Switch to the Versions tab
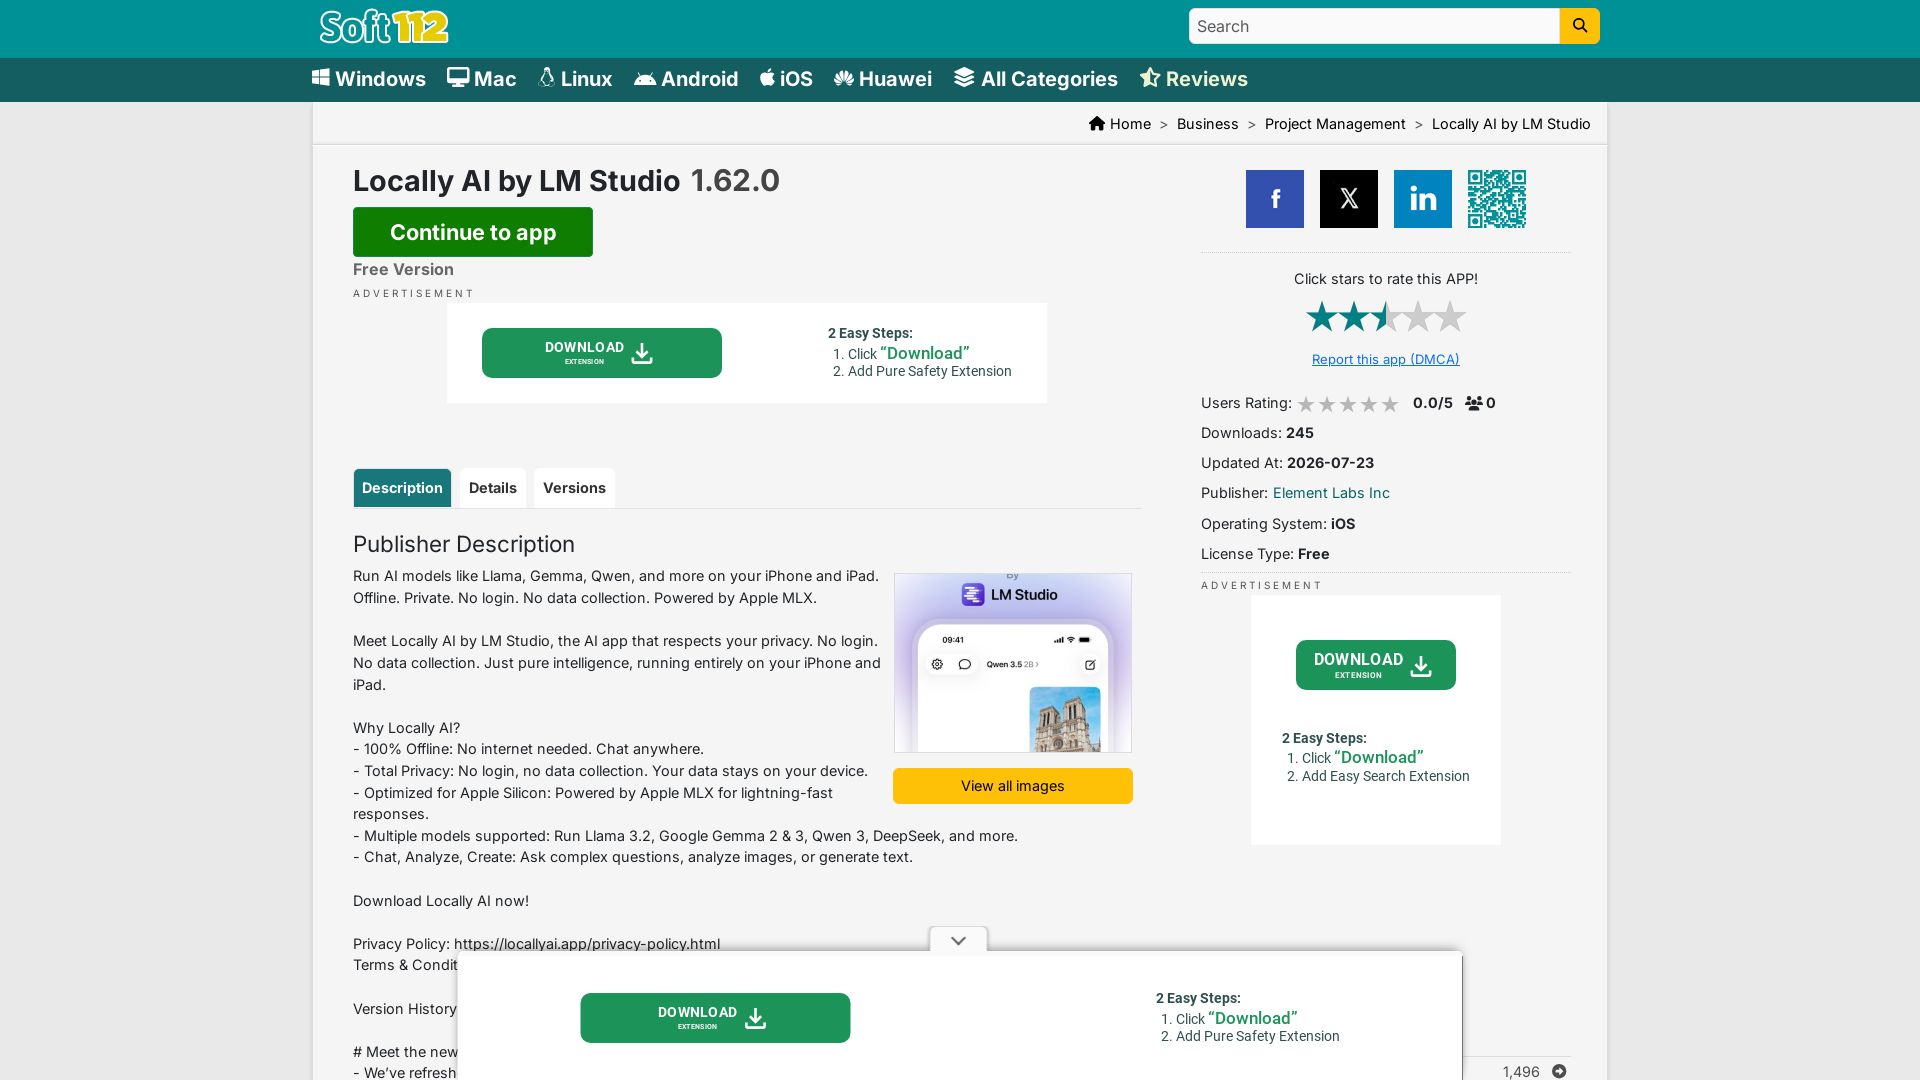The image size is (1920, 1080). pos(574,488)
